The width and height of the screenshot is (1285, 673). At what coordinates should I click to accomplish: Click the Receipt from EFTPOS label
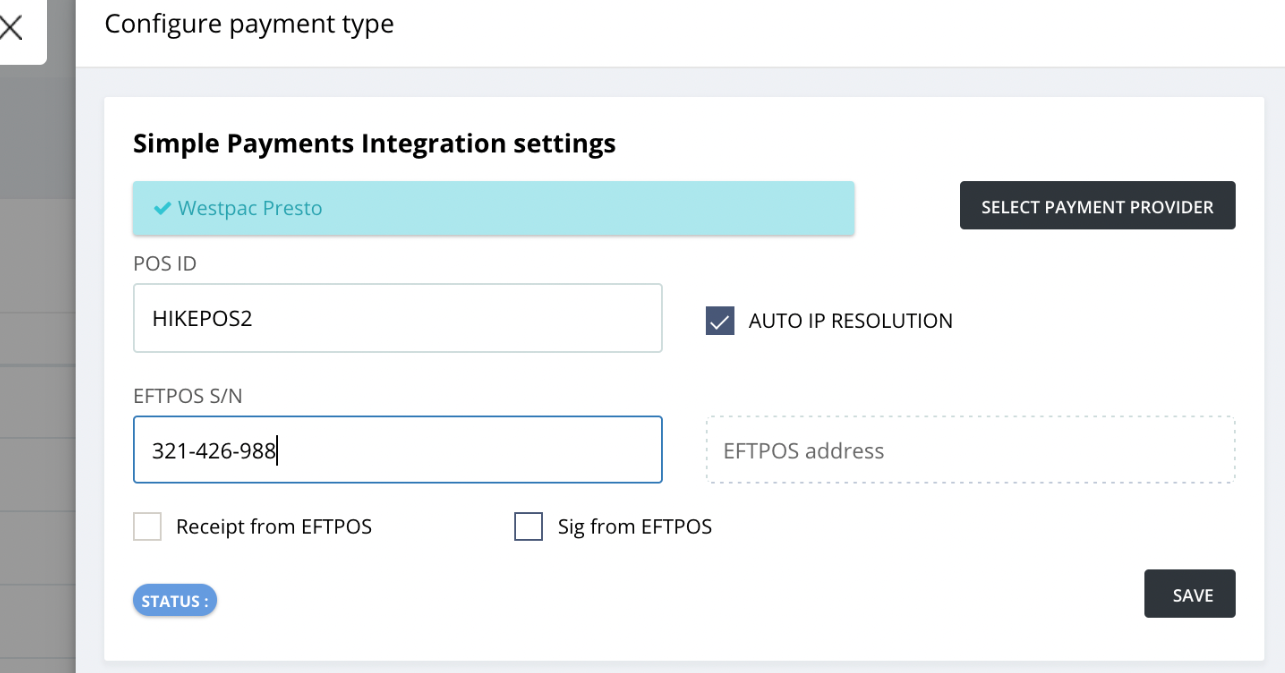(x=273, y=526)
